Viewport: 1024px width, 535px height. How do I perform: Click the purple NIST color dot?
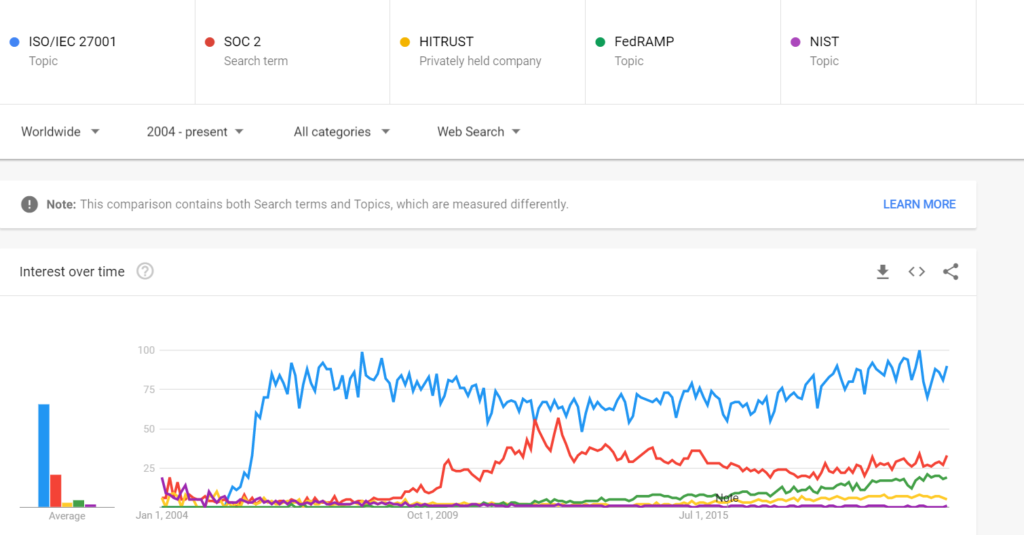coord(795,42)
